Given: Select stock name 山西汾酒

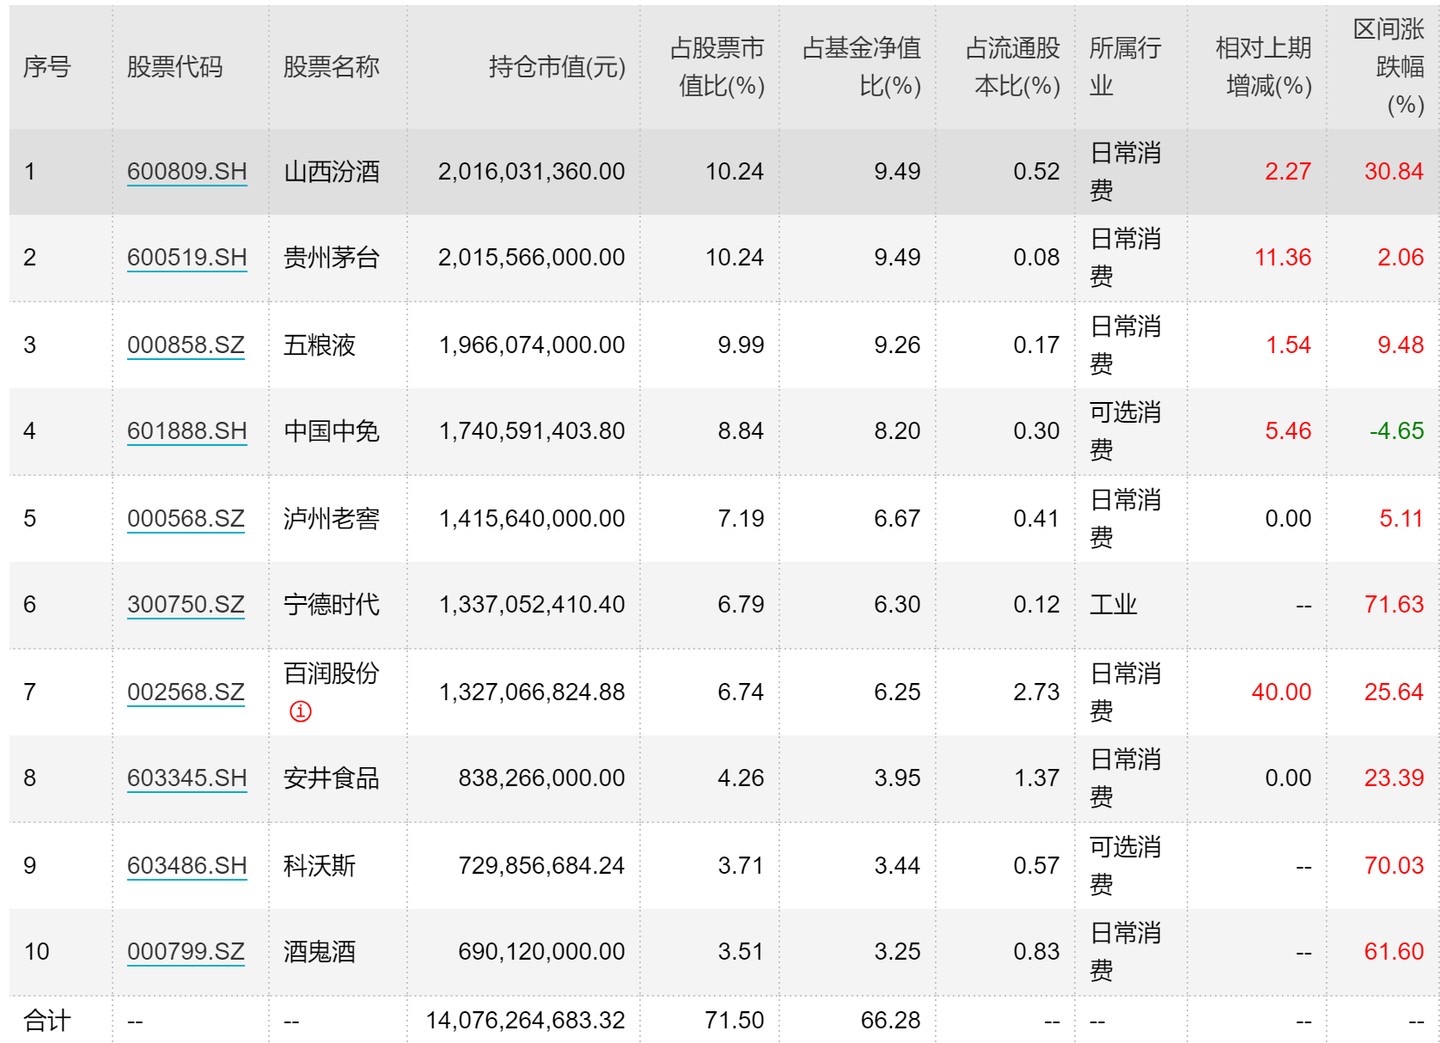Looking at the screenshot, I should pyautogui.click(x=331, y=171).
